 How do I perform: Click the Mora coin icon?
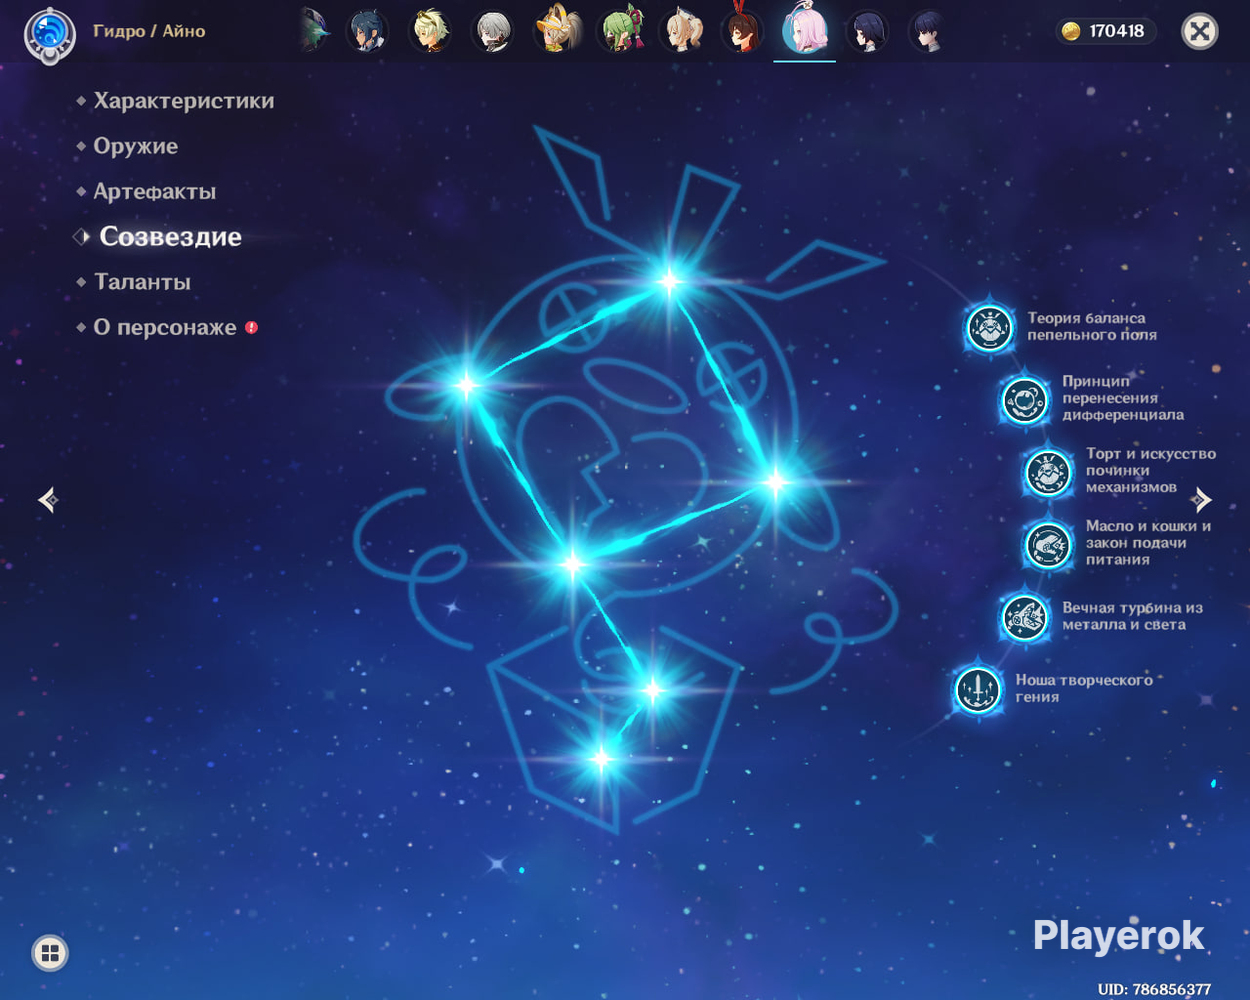(x=1071, y=31)
